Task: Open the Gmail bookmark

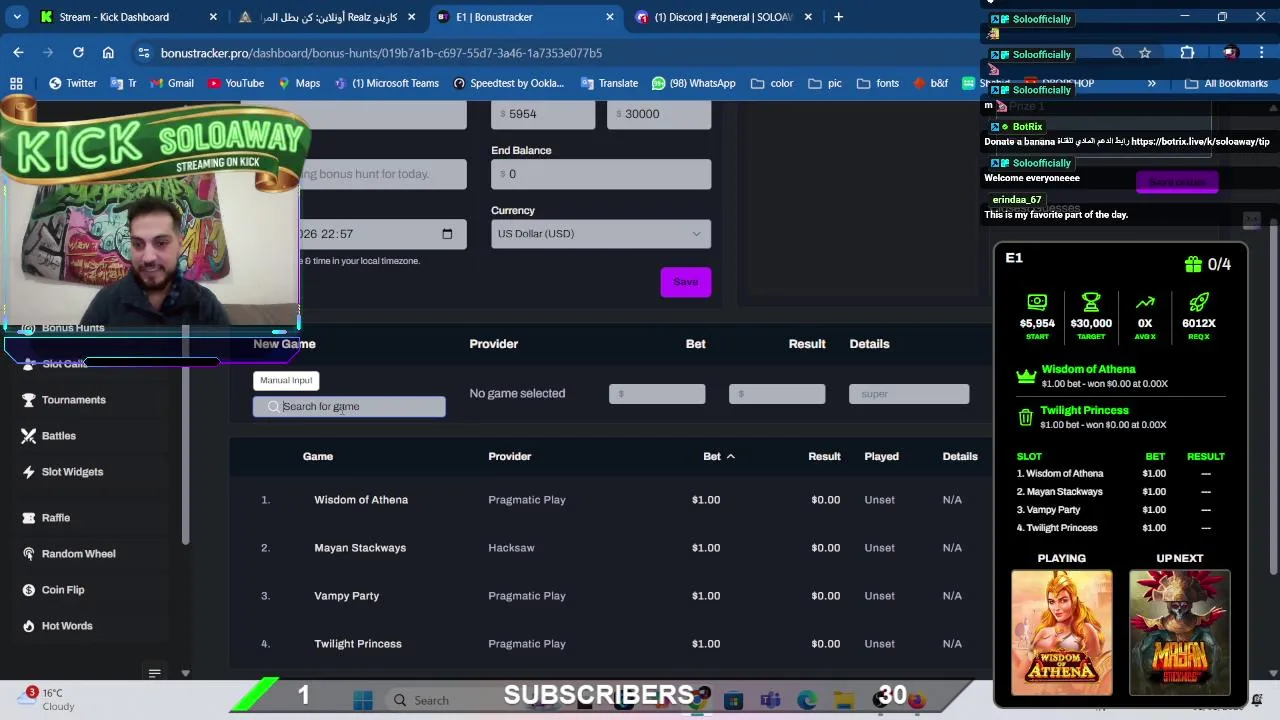Action: pyautogui.click(x=170, y=83)
